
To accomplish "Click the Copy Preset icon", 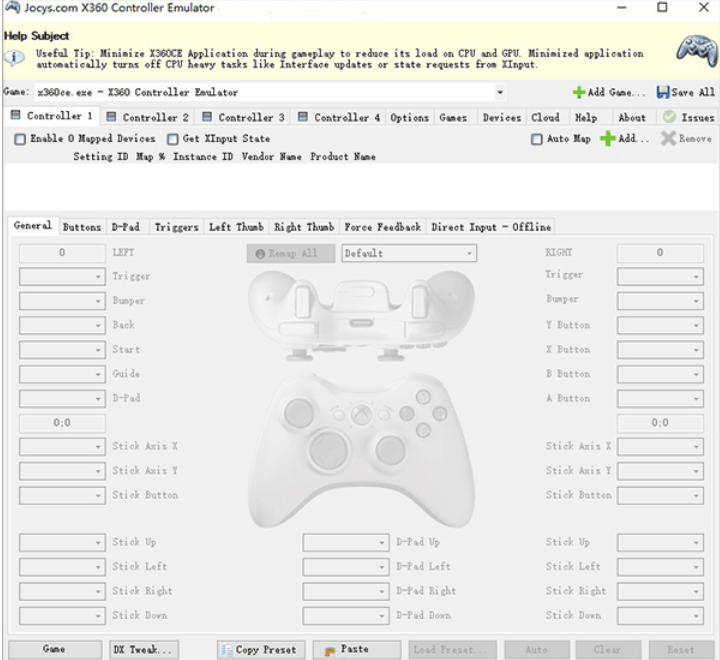I will pyautogui.click(x=227, y=650).
